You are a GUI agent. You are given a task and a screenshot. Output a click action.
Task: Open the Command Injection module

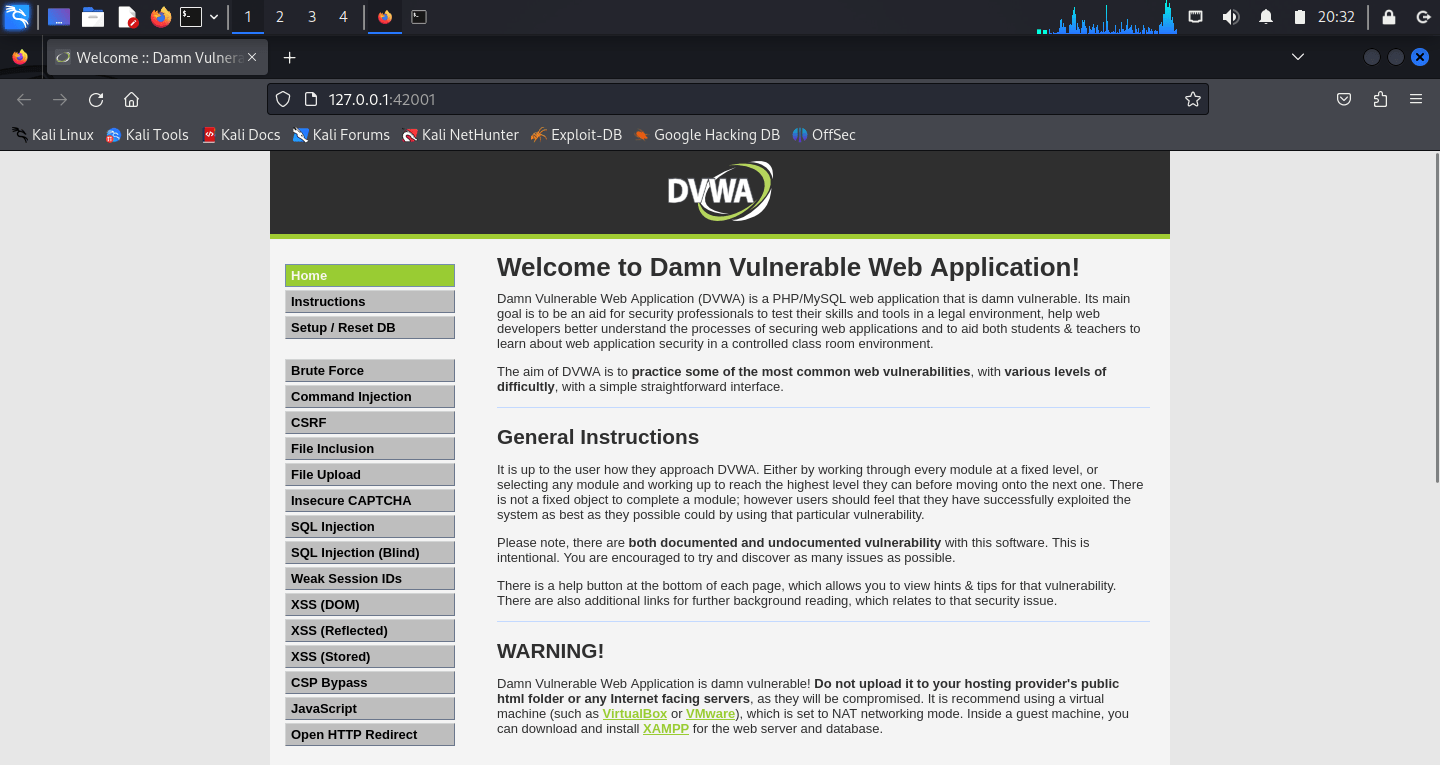tap(370, 396)
